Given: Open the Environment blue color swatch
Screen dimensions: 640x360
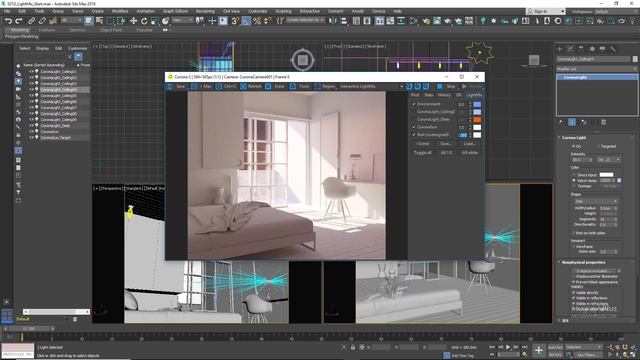Looking at the screenshot, I should (477, 104).
